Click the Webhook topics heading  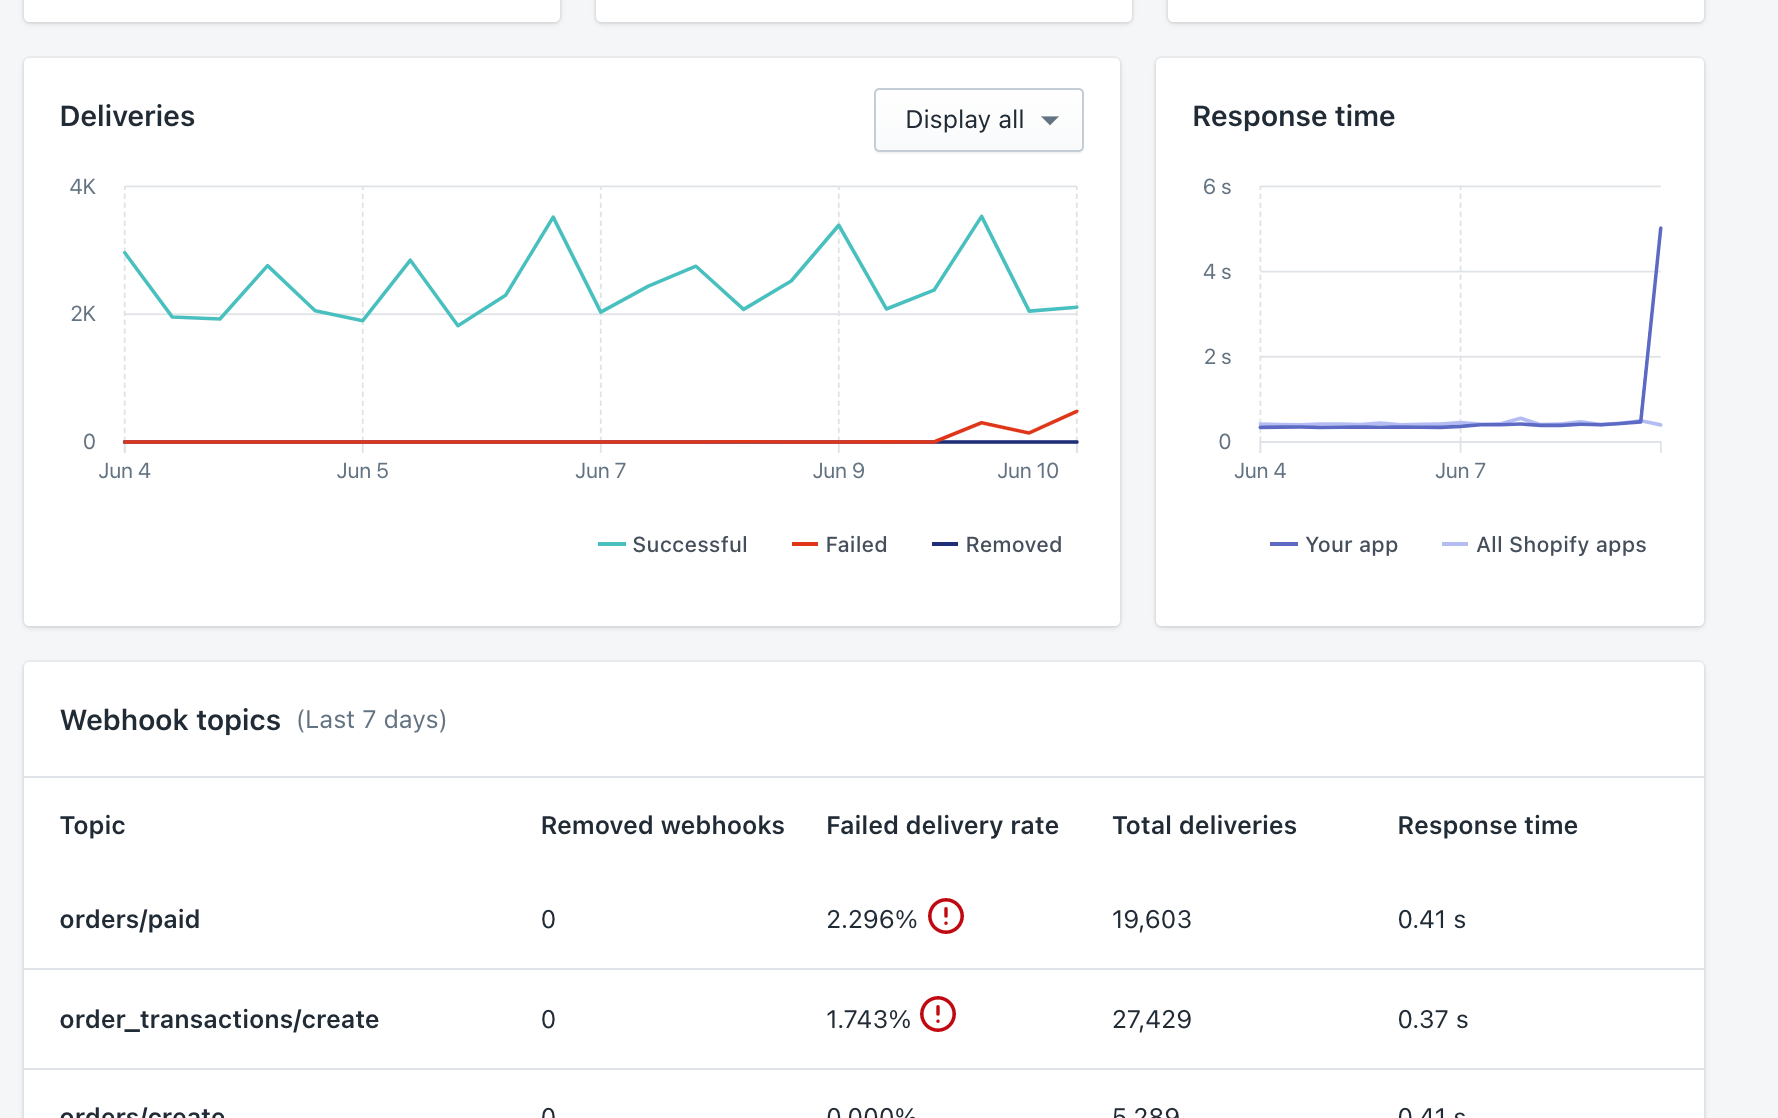pyautogui.click(x=170, y=720)
